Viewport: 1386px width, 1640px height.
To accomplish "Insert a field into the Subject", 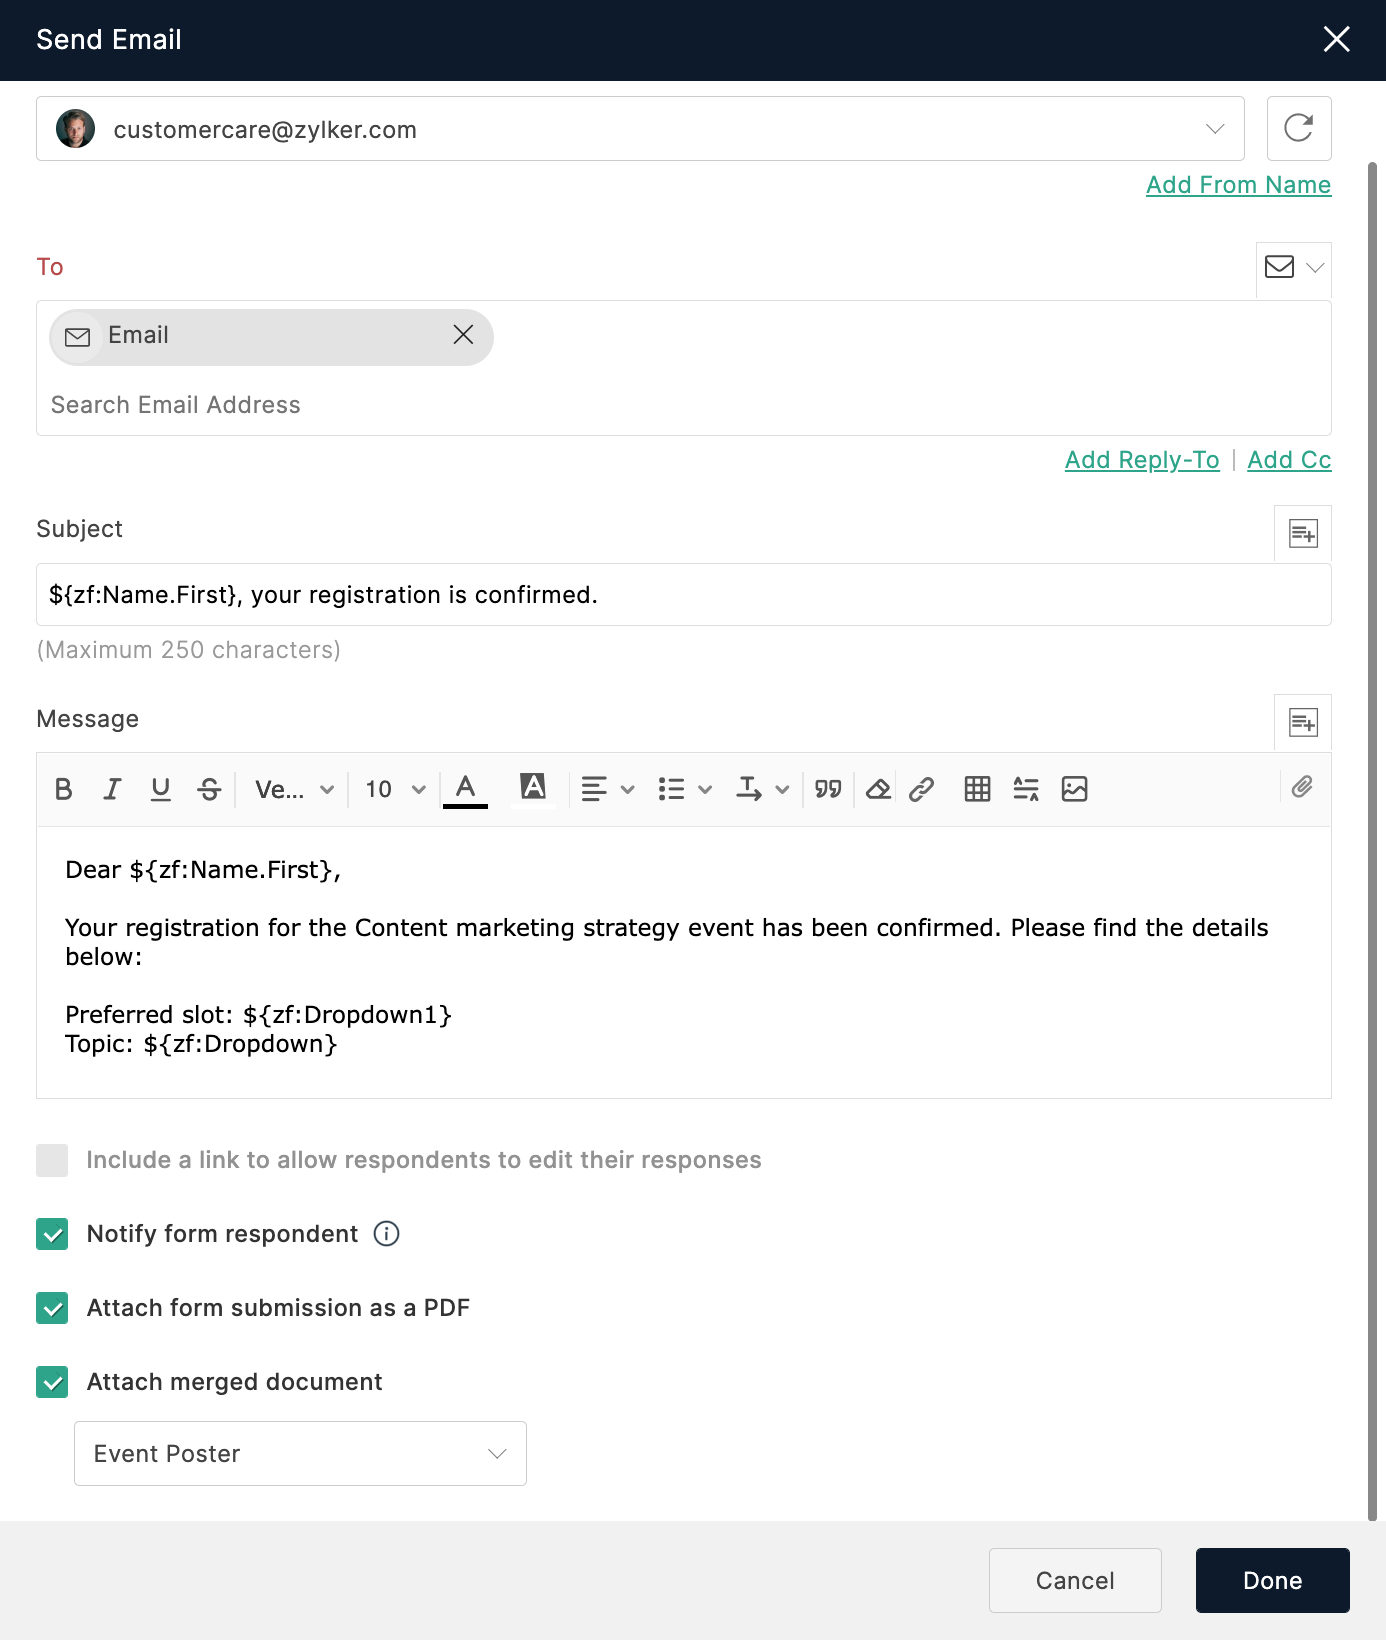I will [x=1303, y=534].
